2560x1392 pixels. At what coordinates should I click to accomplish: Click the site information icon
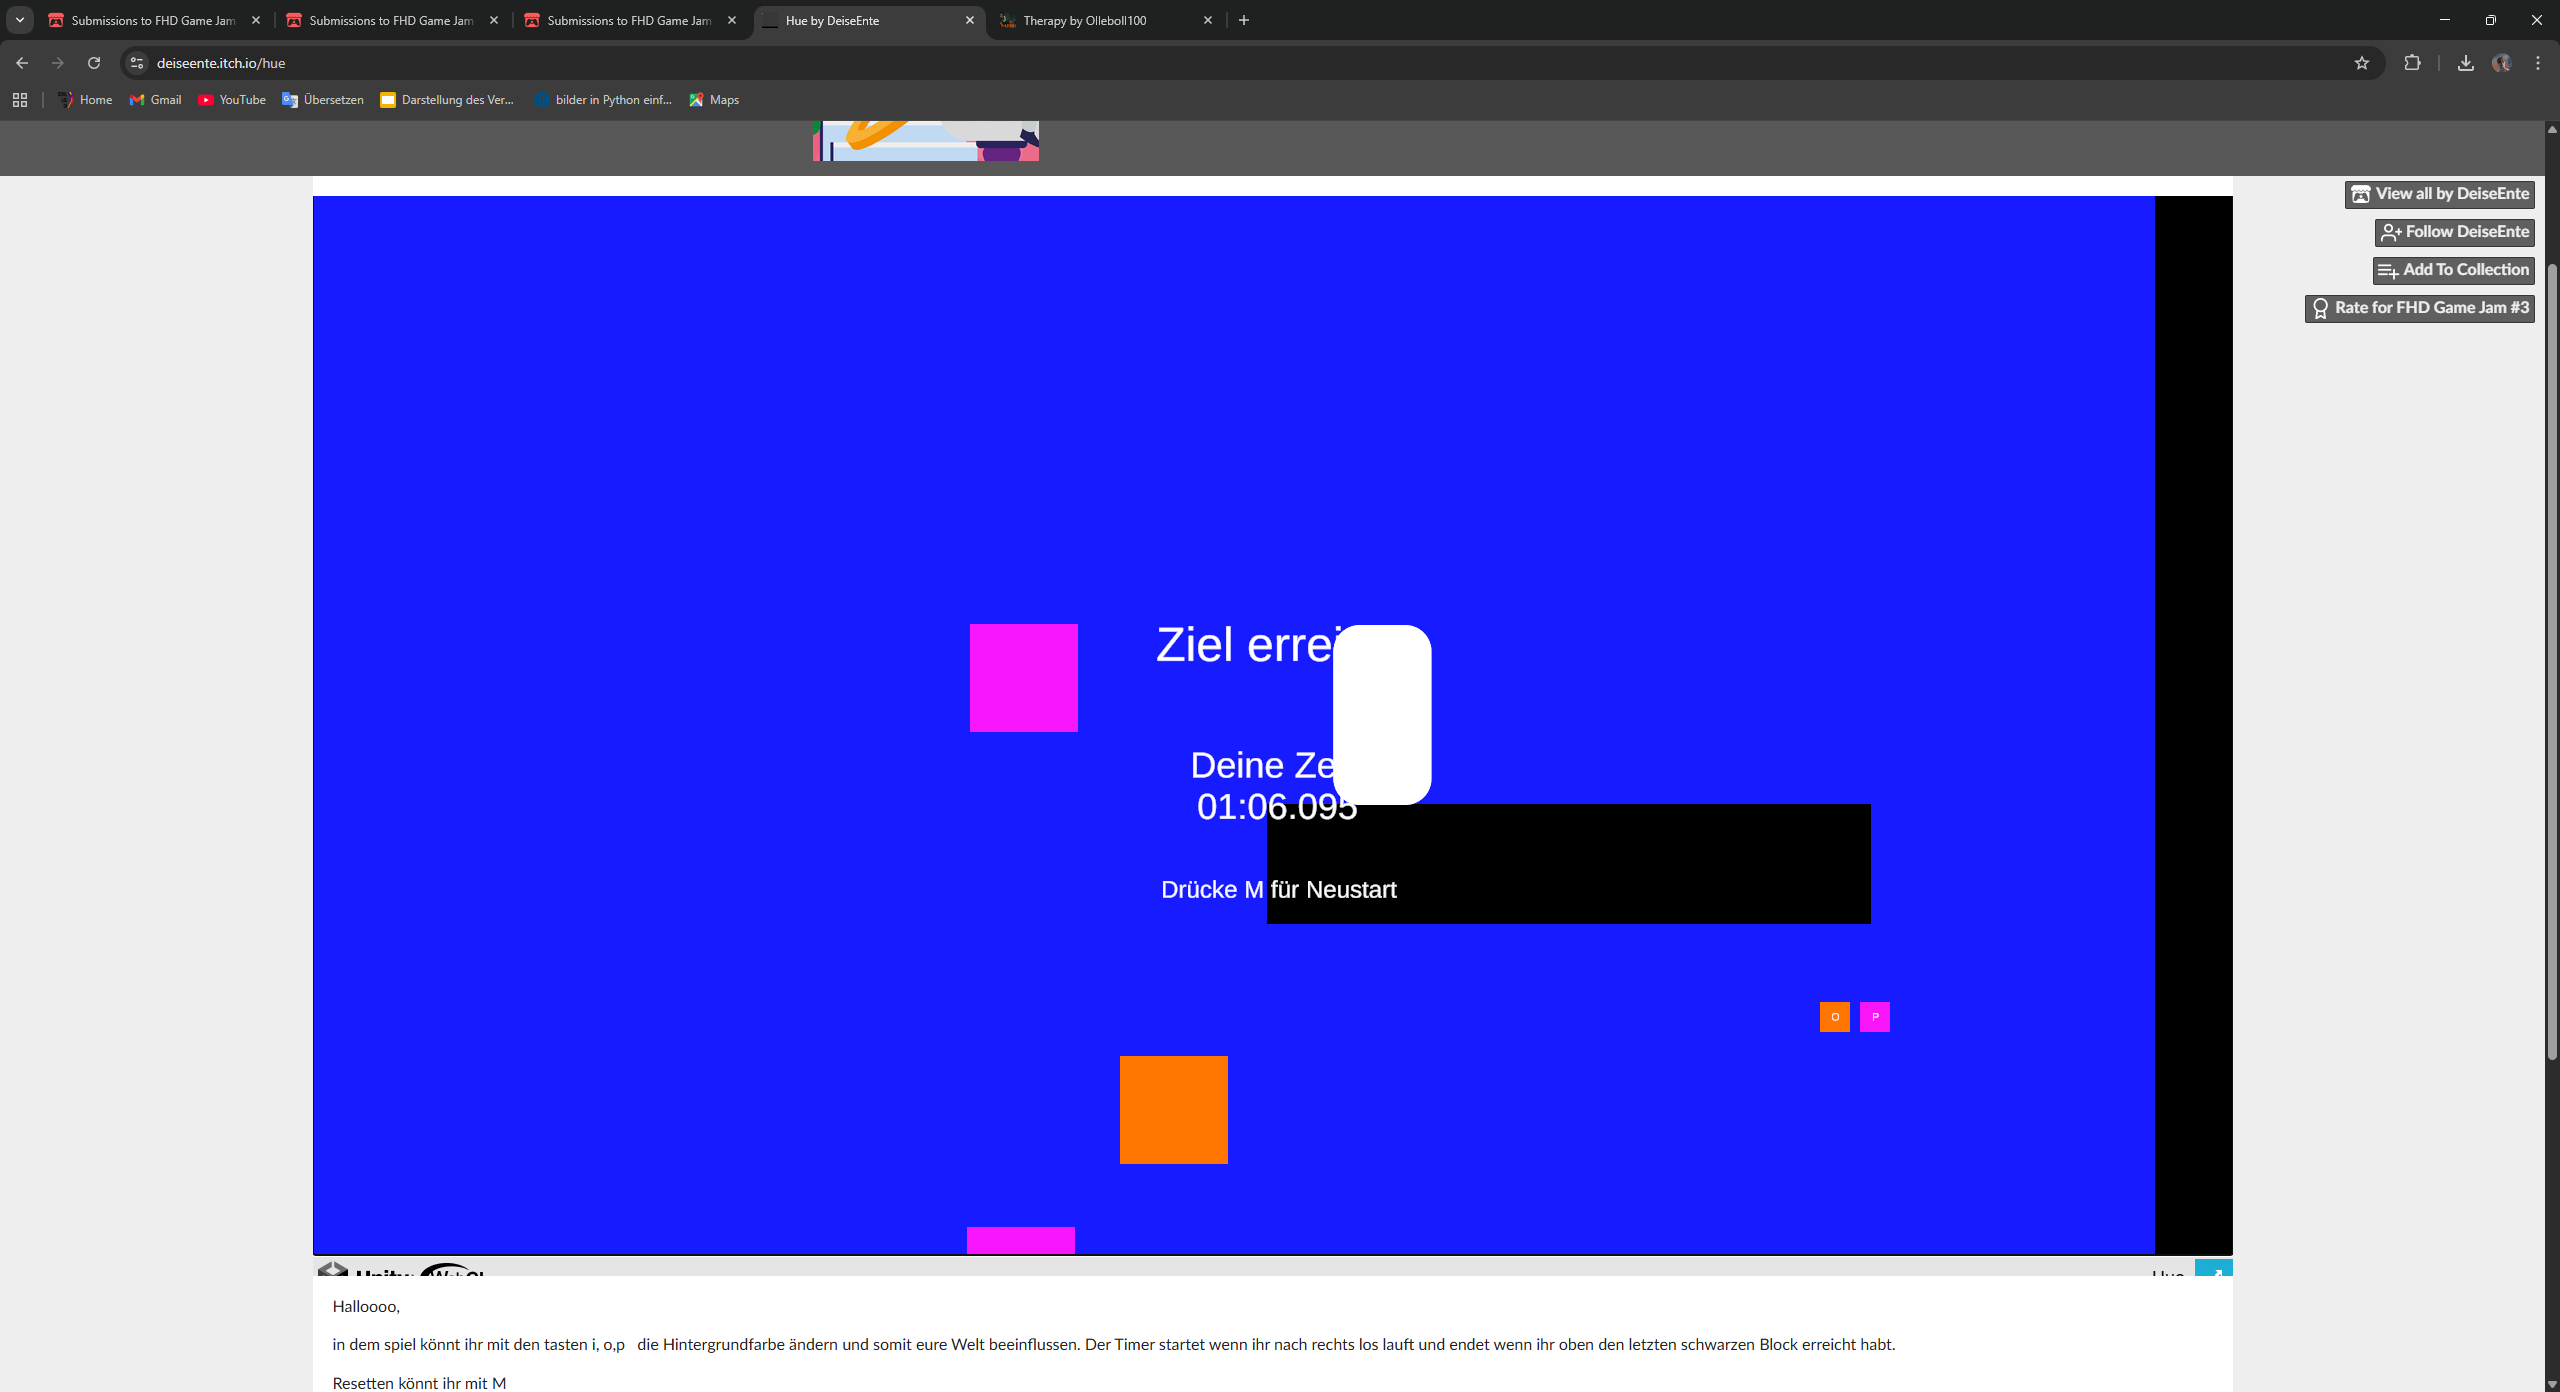pyautogui.click(x=137, y=63)
